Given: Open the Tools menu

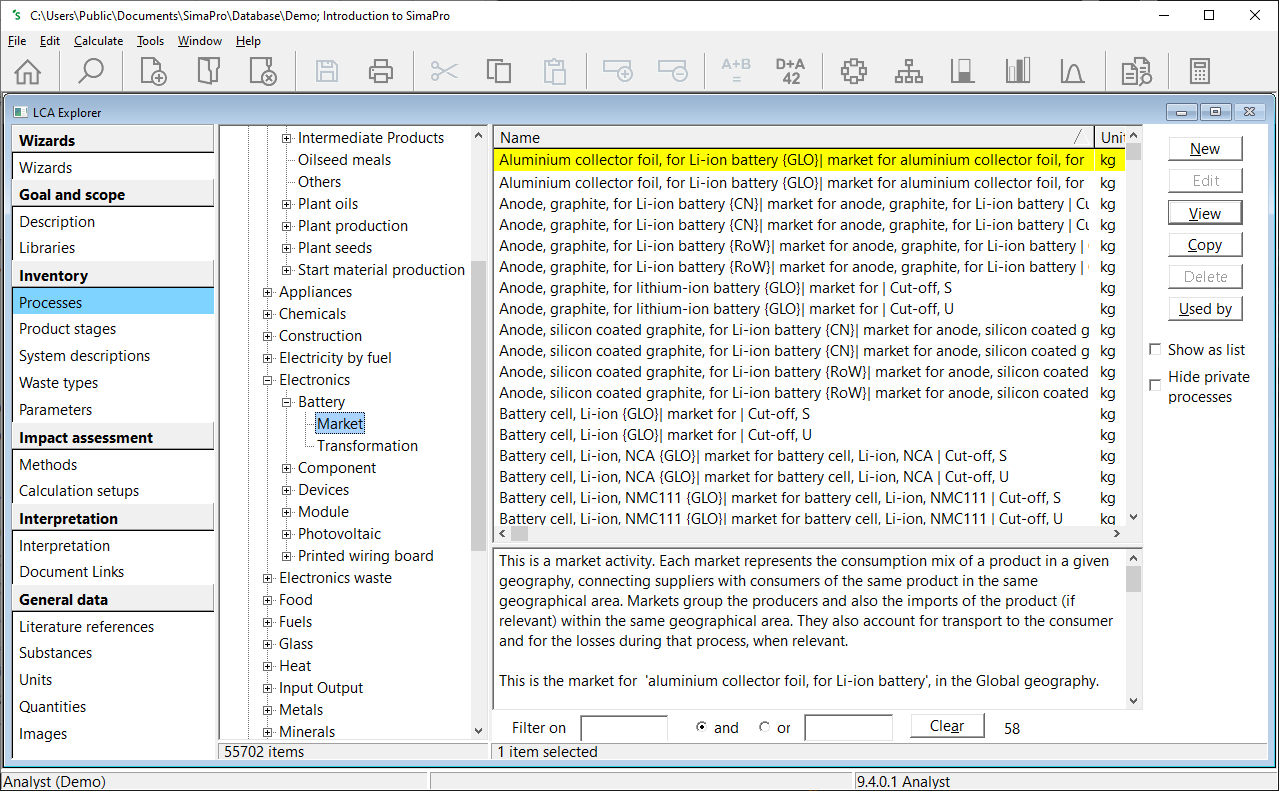Looking at the screenshot, I should (x=150, y=41).
